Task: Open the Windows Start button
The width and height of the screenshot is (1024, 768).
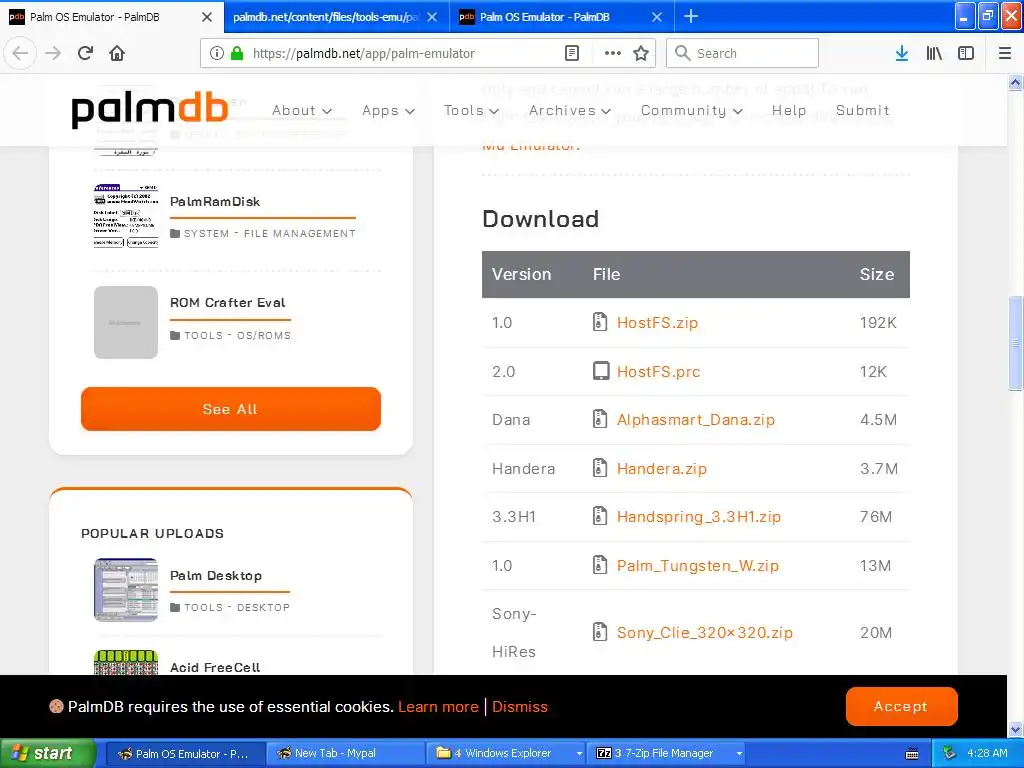Action: click(46, 754)
